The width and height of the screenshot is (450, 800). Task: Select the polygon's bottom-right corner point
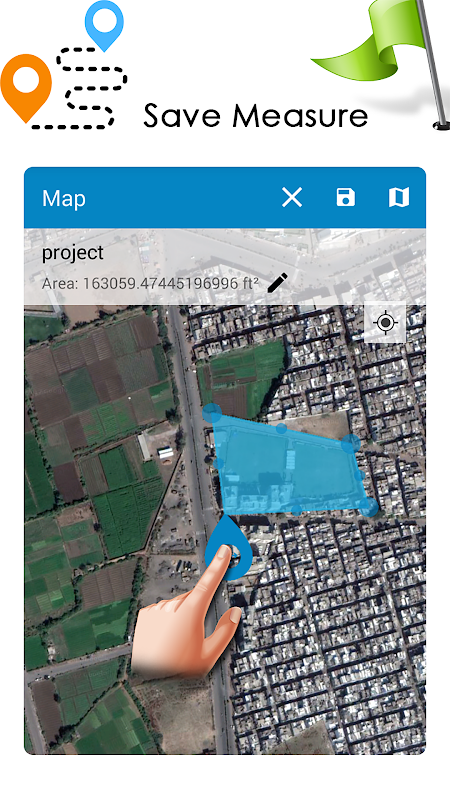(368, 507)
